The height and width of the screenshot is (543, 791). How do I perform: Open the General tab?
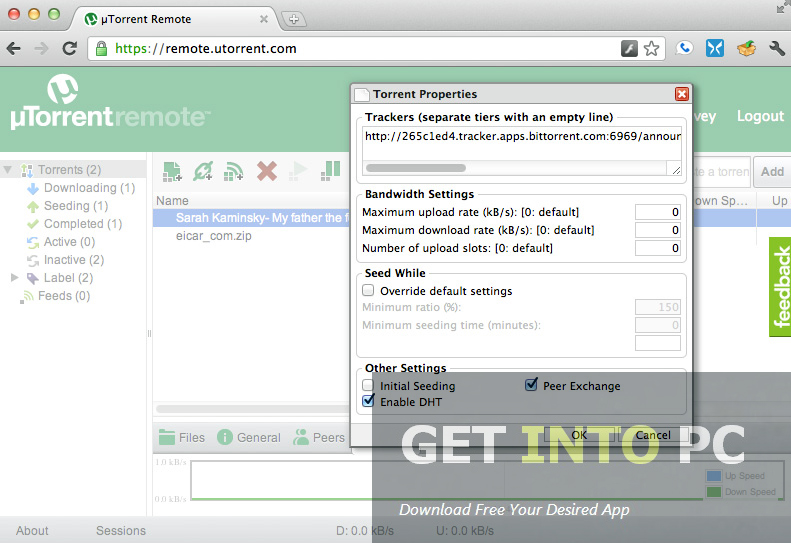pyautogui.click(x=249, y=437)
